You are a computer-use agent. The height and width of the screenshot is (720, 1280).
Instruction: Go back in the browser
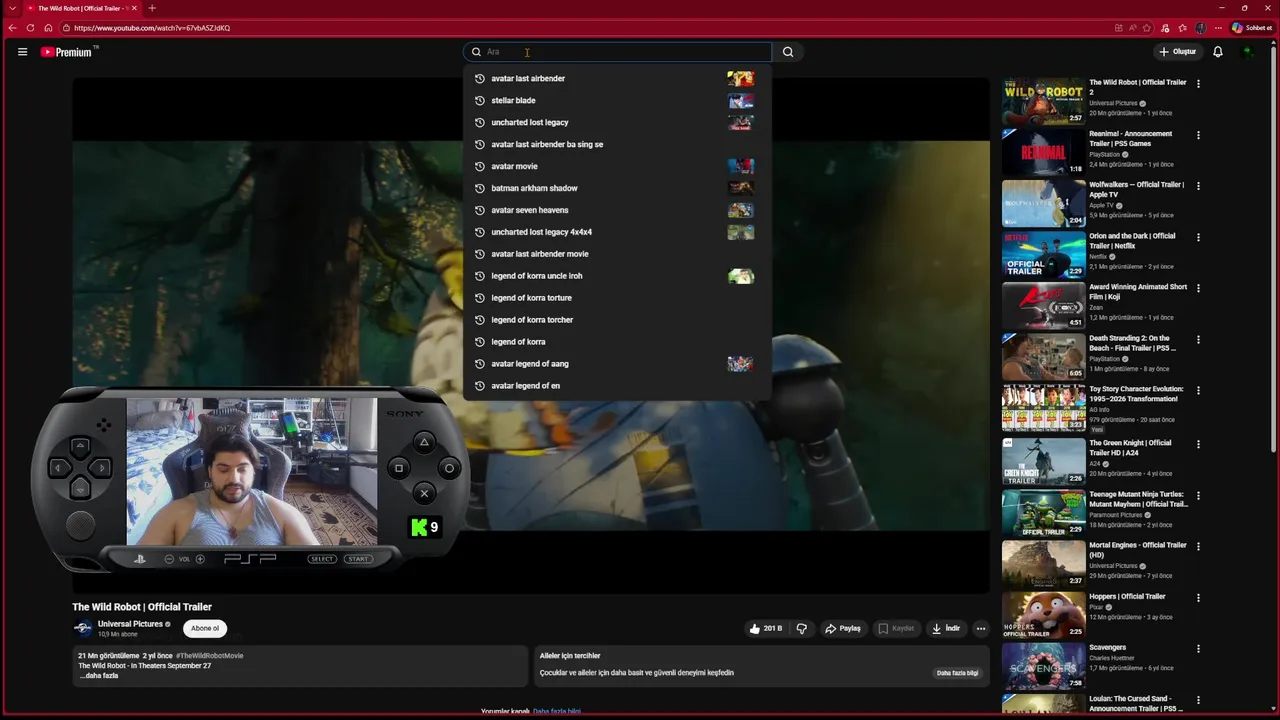point(12,28)
